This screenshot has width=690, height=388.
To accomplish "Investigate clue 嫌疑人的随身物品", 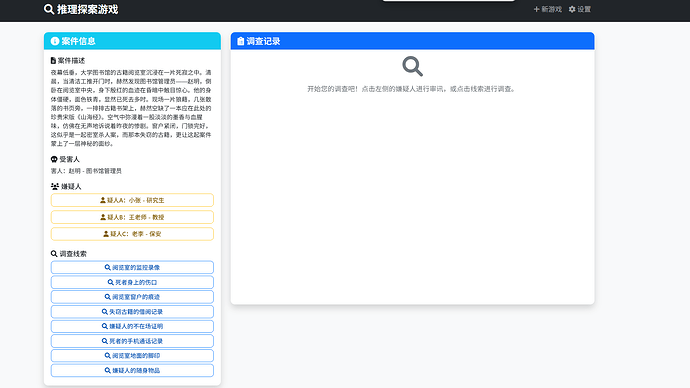I will click(132, 370).
